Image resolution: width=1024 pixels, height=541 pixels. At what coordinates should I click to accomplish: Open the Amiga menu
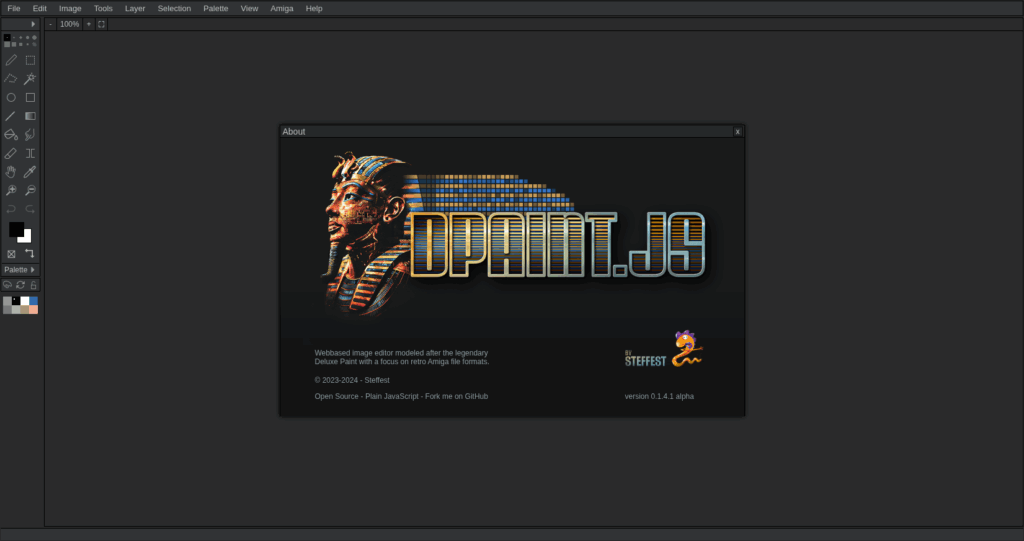click(x=282, y=8)
